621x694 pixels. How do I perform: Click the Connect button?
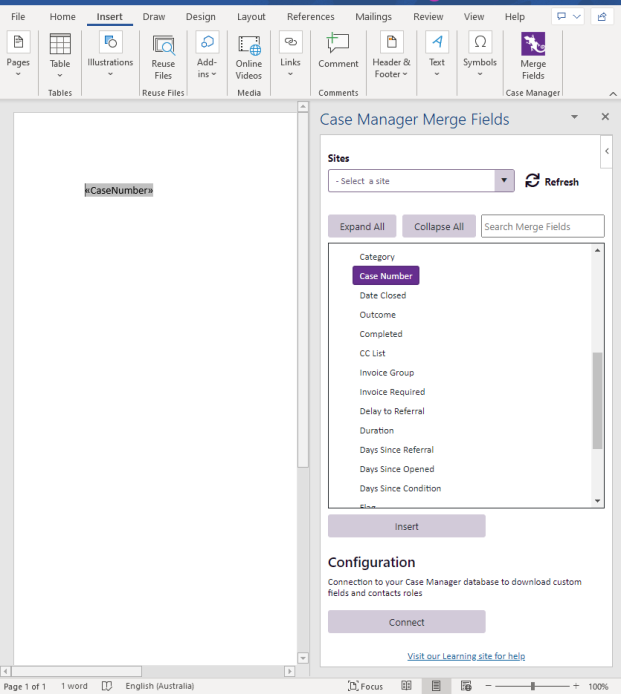[406, 622]
